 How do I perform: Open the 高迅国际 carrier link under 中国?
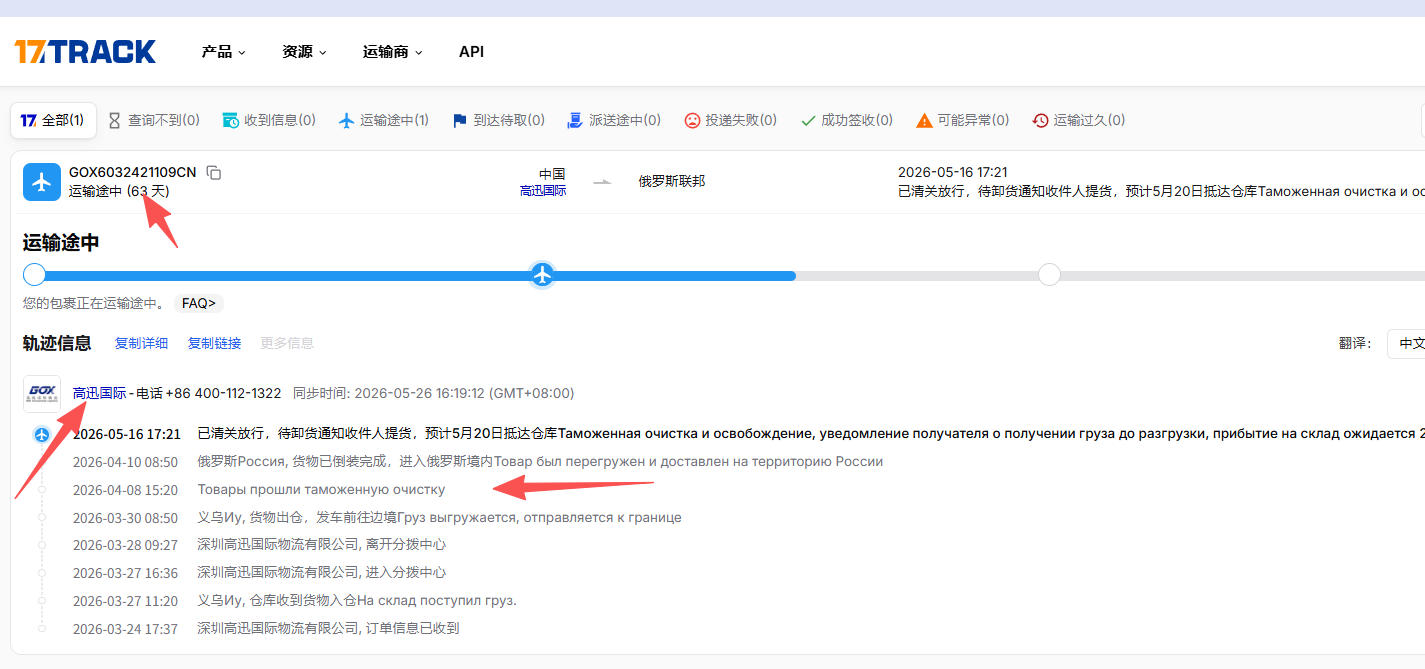(x=543, y=190)
